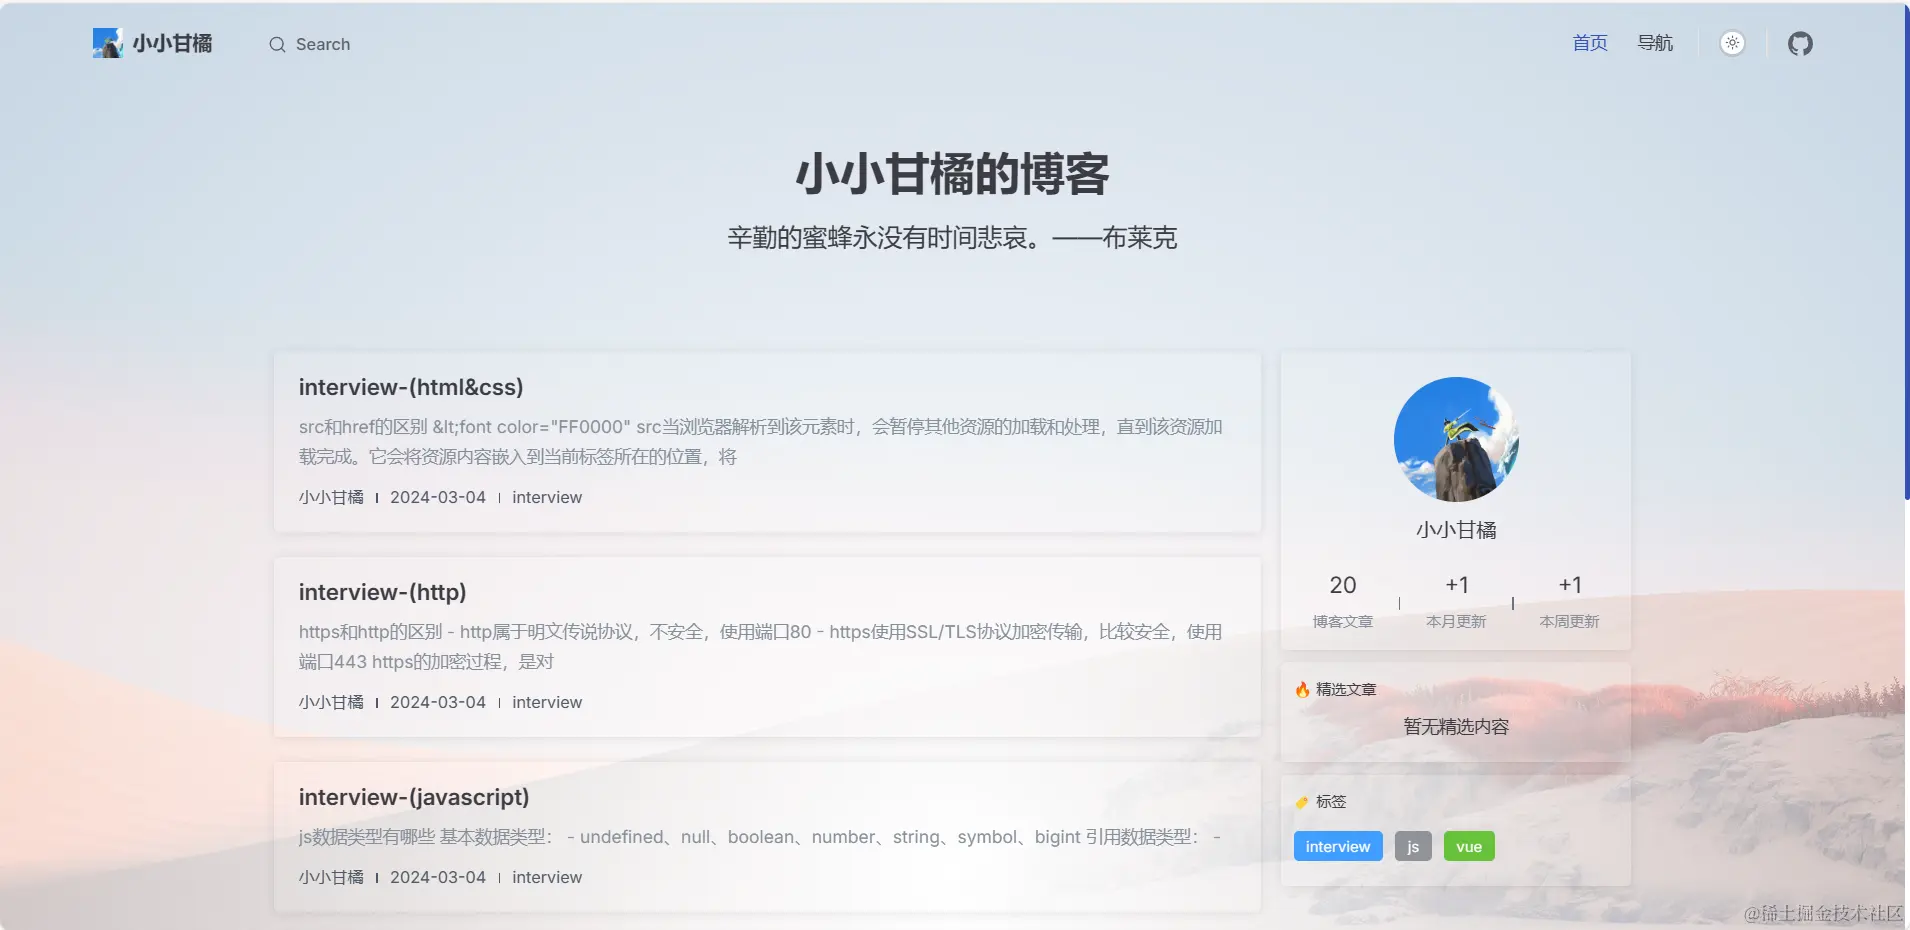The width and height of the screenshot is (1910, 930).
Task: Select the interview tag chip
Action: [x=1337, y=846]
